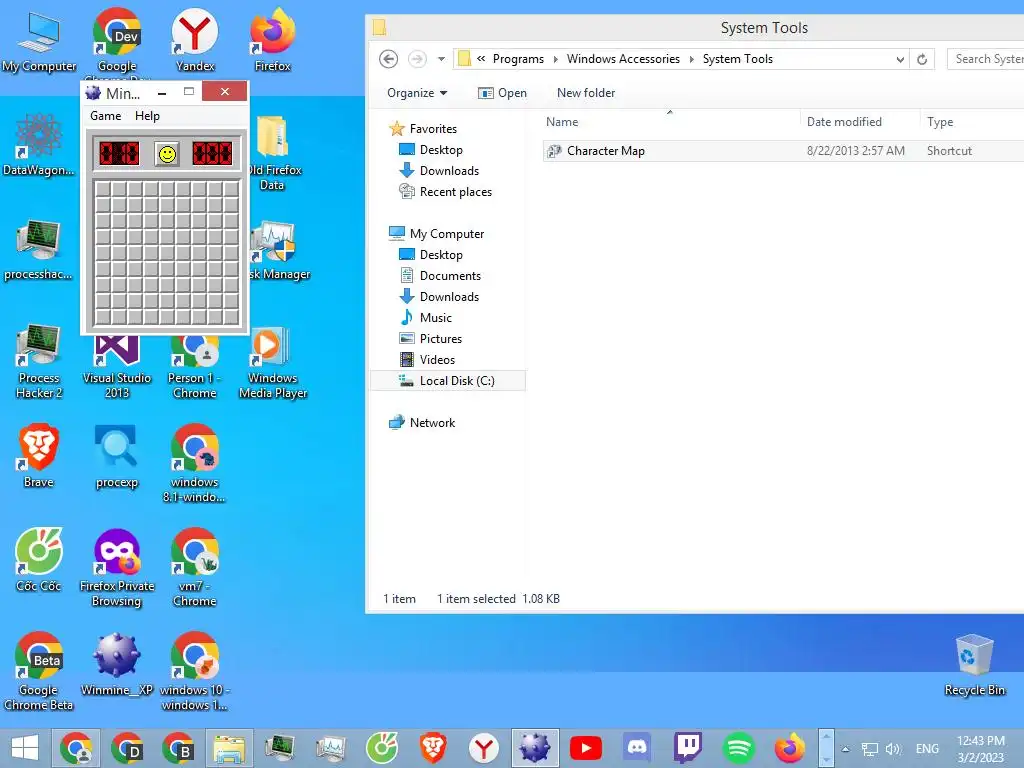Show hidden breadcrumb levels via the double chevron
Screen dimensions: 1024x768
[x=481, y=59]
